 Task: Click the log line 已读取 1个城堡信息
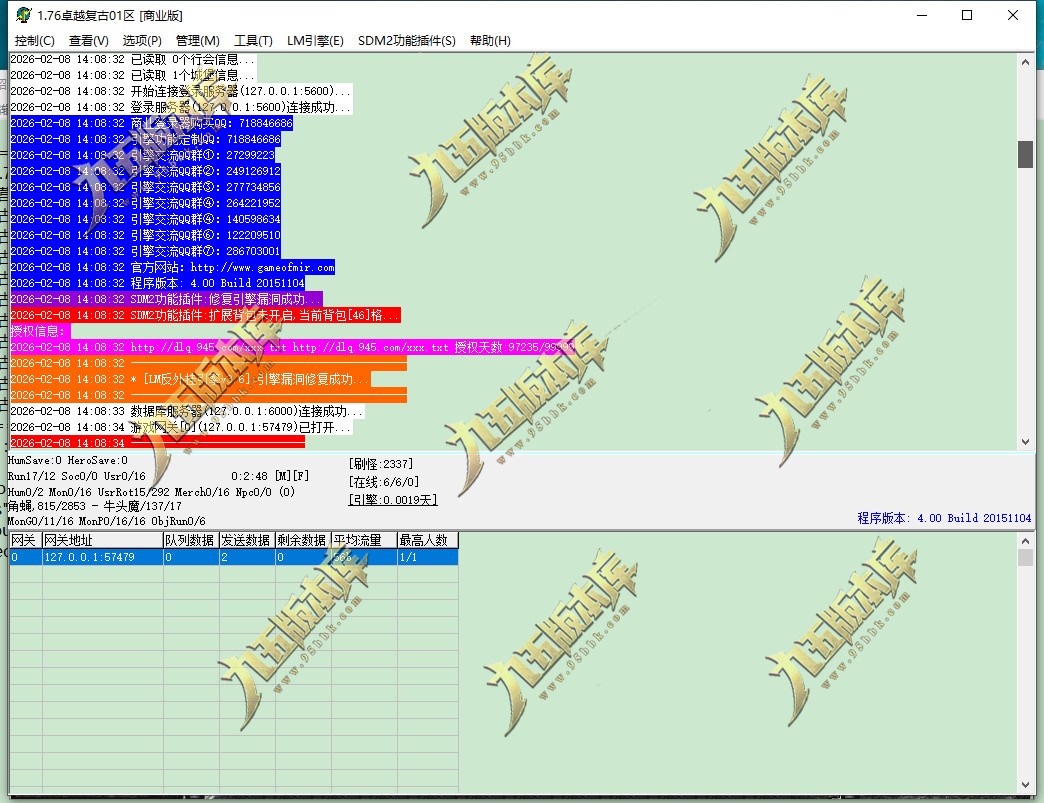coord(133,75)
